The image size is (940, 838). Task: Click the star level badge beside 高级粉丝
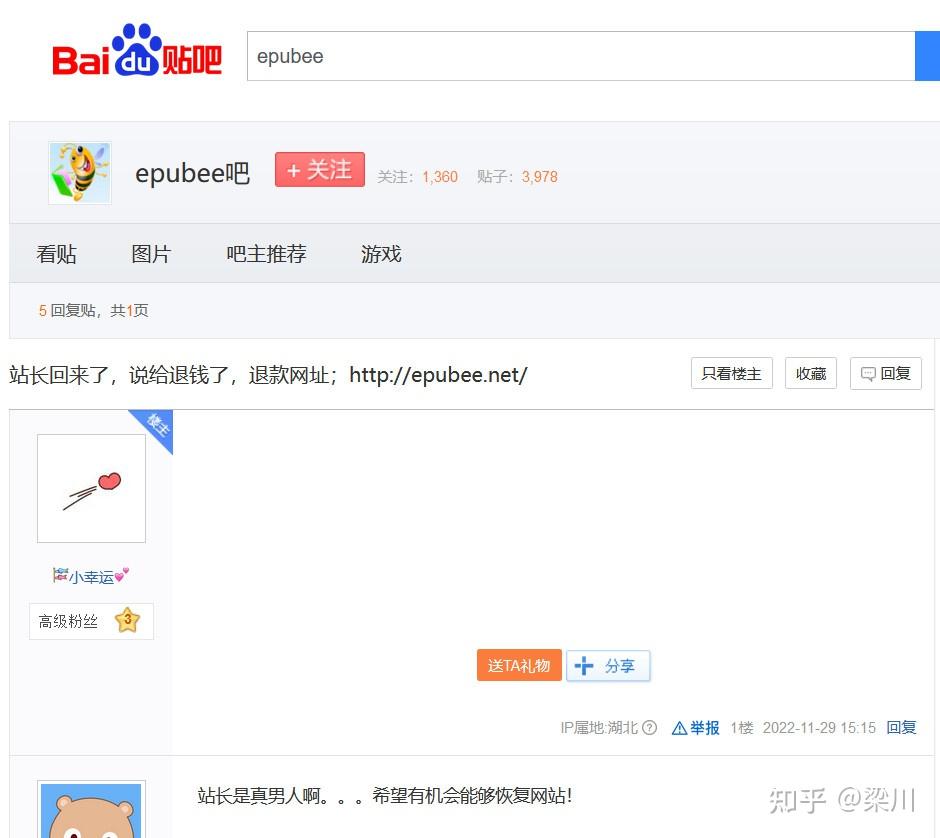point(128,621)
